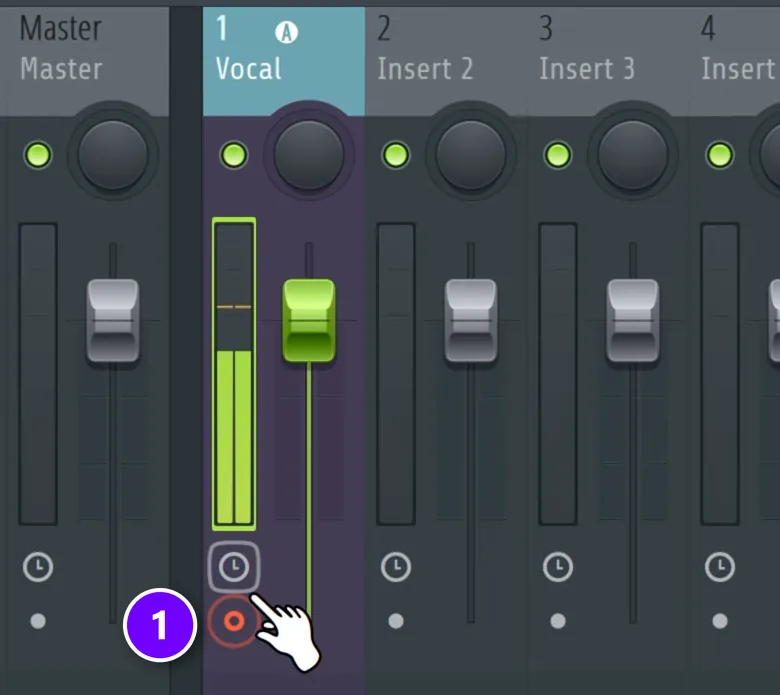This screenshot has width=780, height=695.
Task: Mute the Vocal track green LED
Action: coord(234,155)
